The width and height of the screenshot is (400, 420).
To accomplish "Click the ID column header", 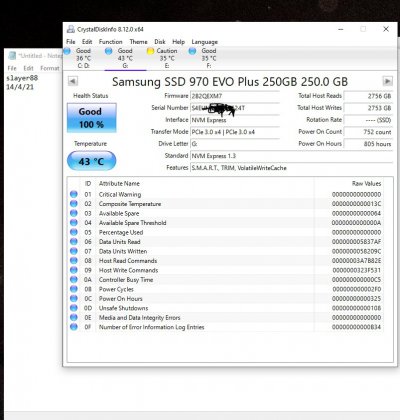I will coord(88,183).
